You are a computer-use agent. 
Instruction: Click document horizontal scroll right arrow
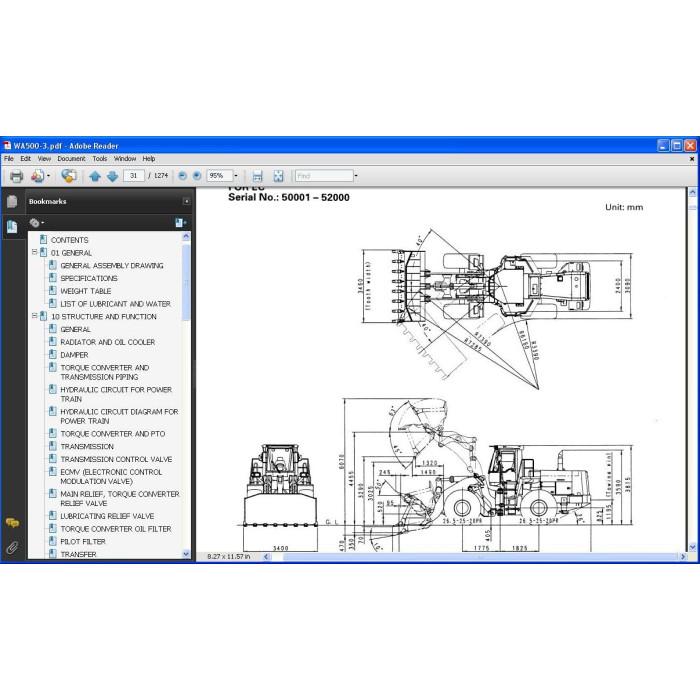click(x=683, y=556)
